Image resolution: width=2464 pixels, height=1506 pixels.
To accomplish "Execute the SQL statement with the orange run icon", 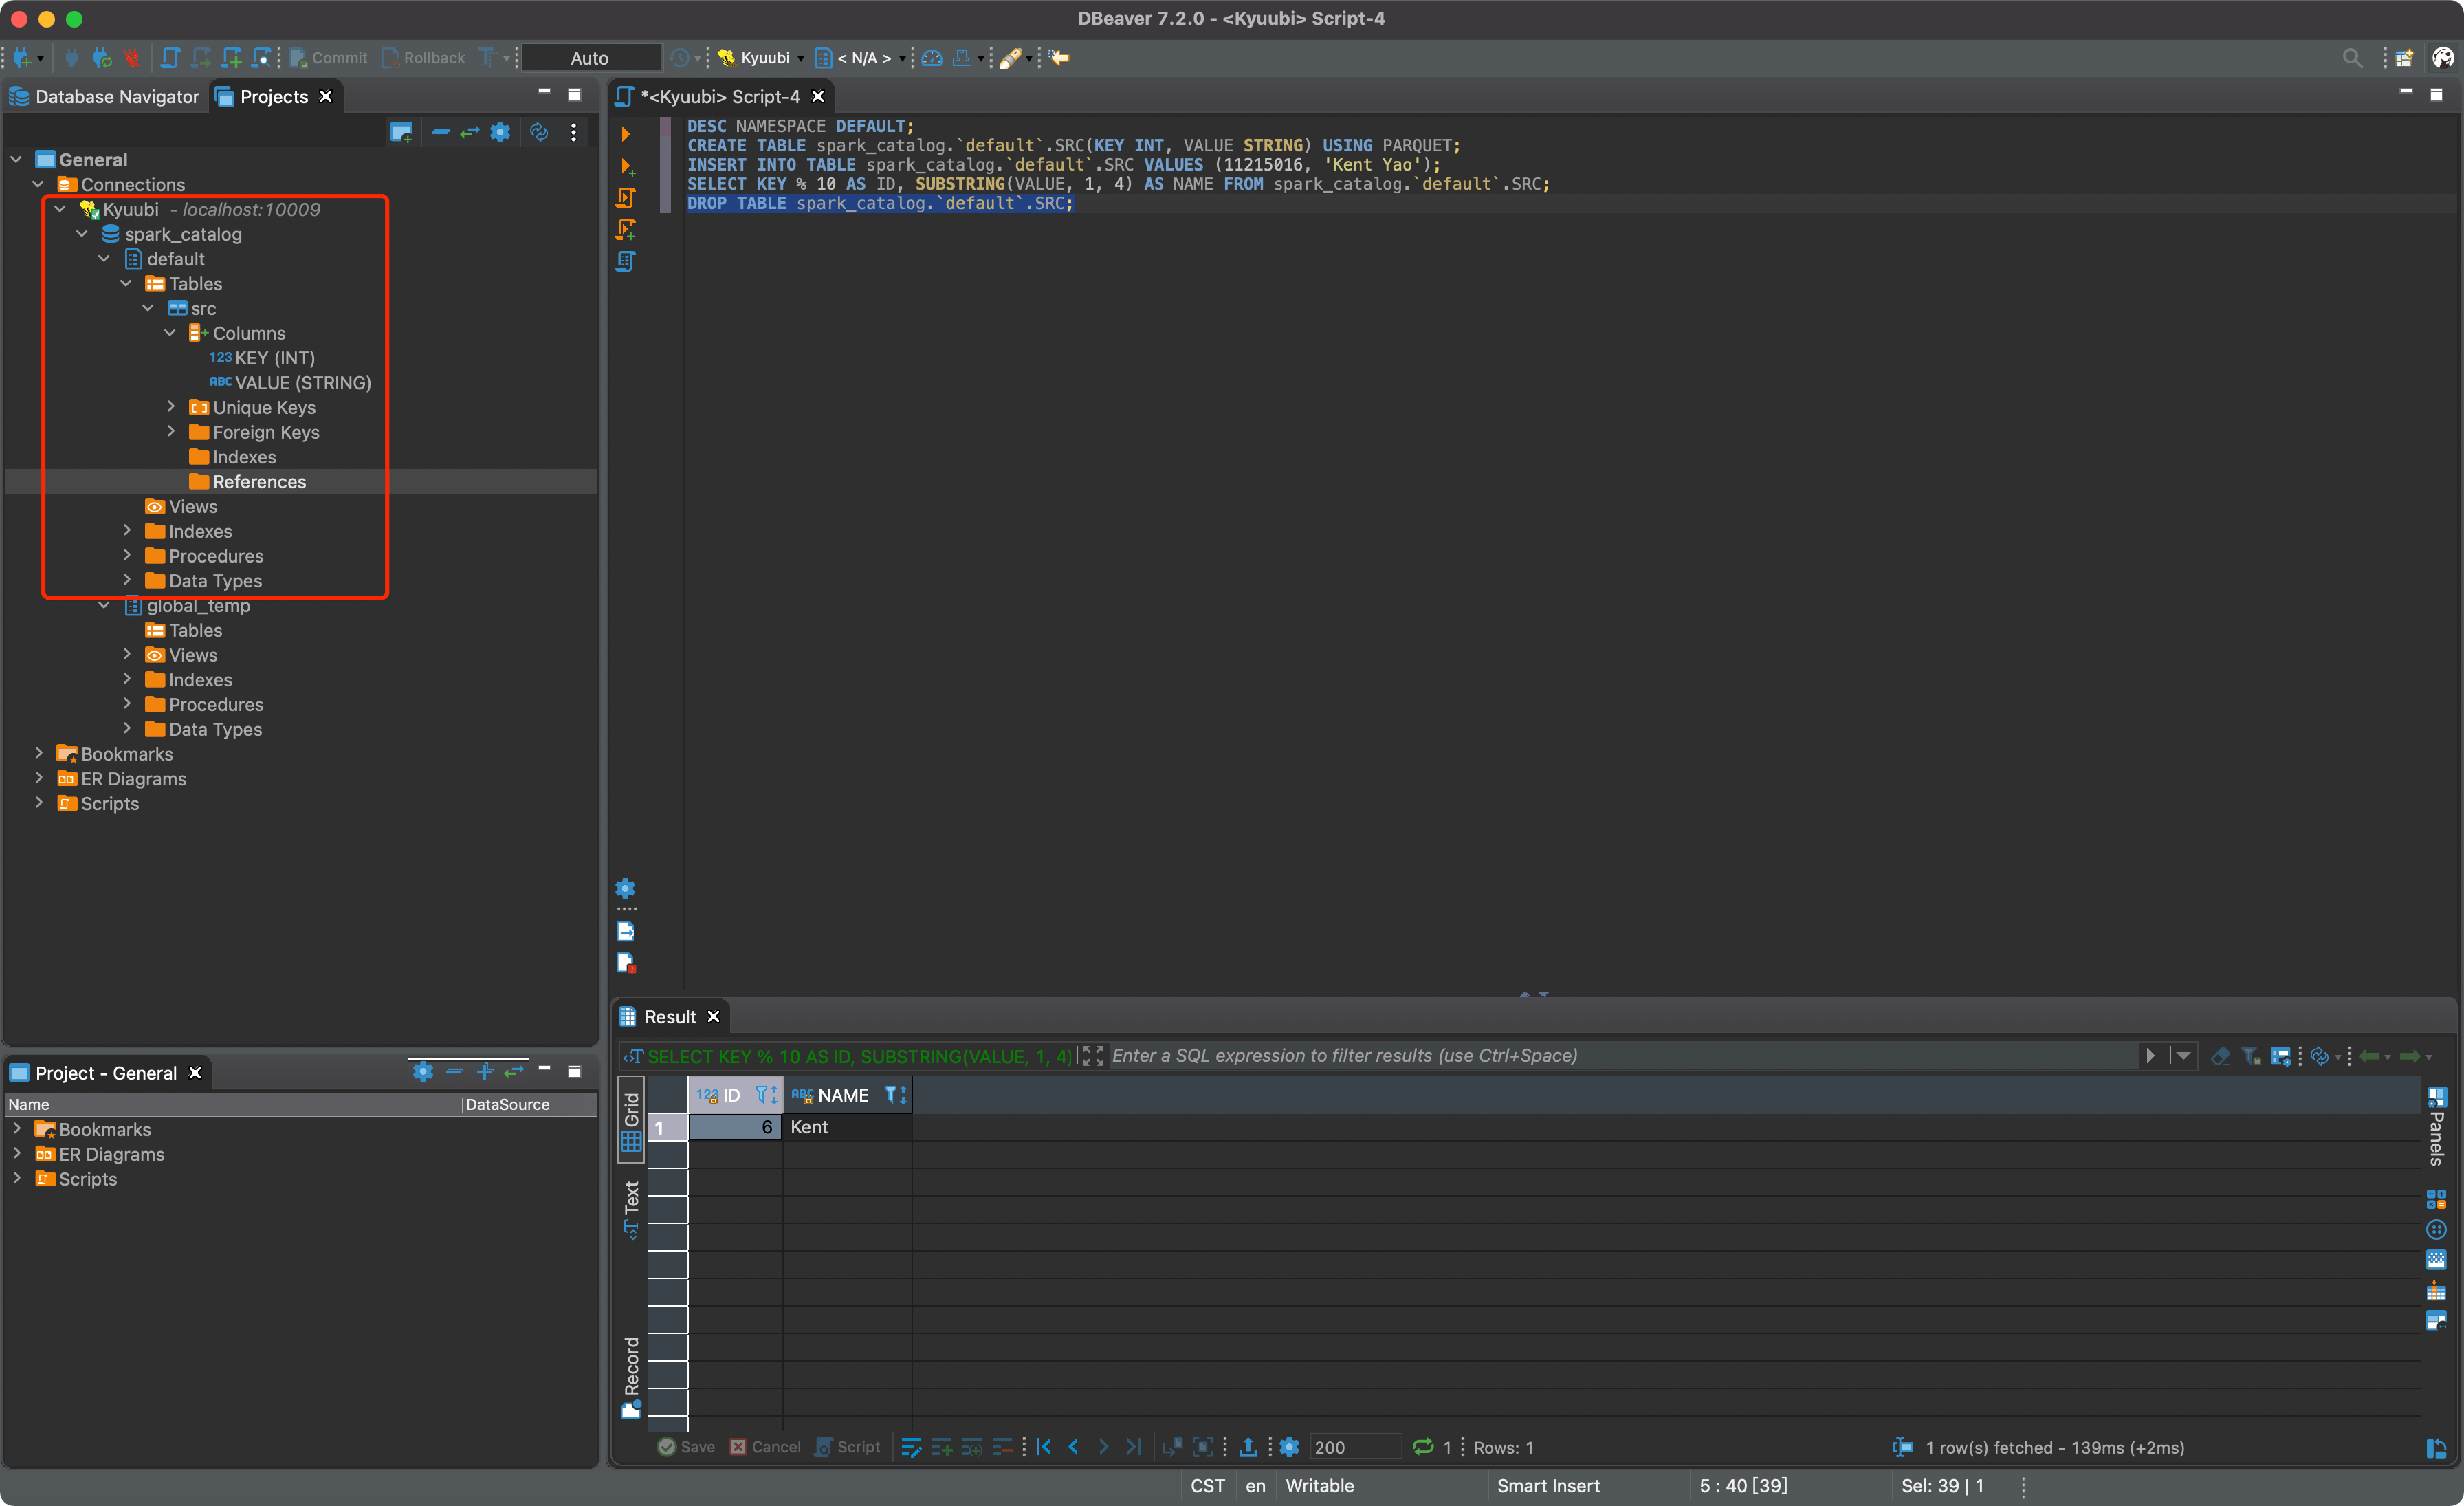I will tap(627, 133).
